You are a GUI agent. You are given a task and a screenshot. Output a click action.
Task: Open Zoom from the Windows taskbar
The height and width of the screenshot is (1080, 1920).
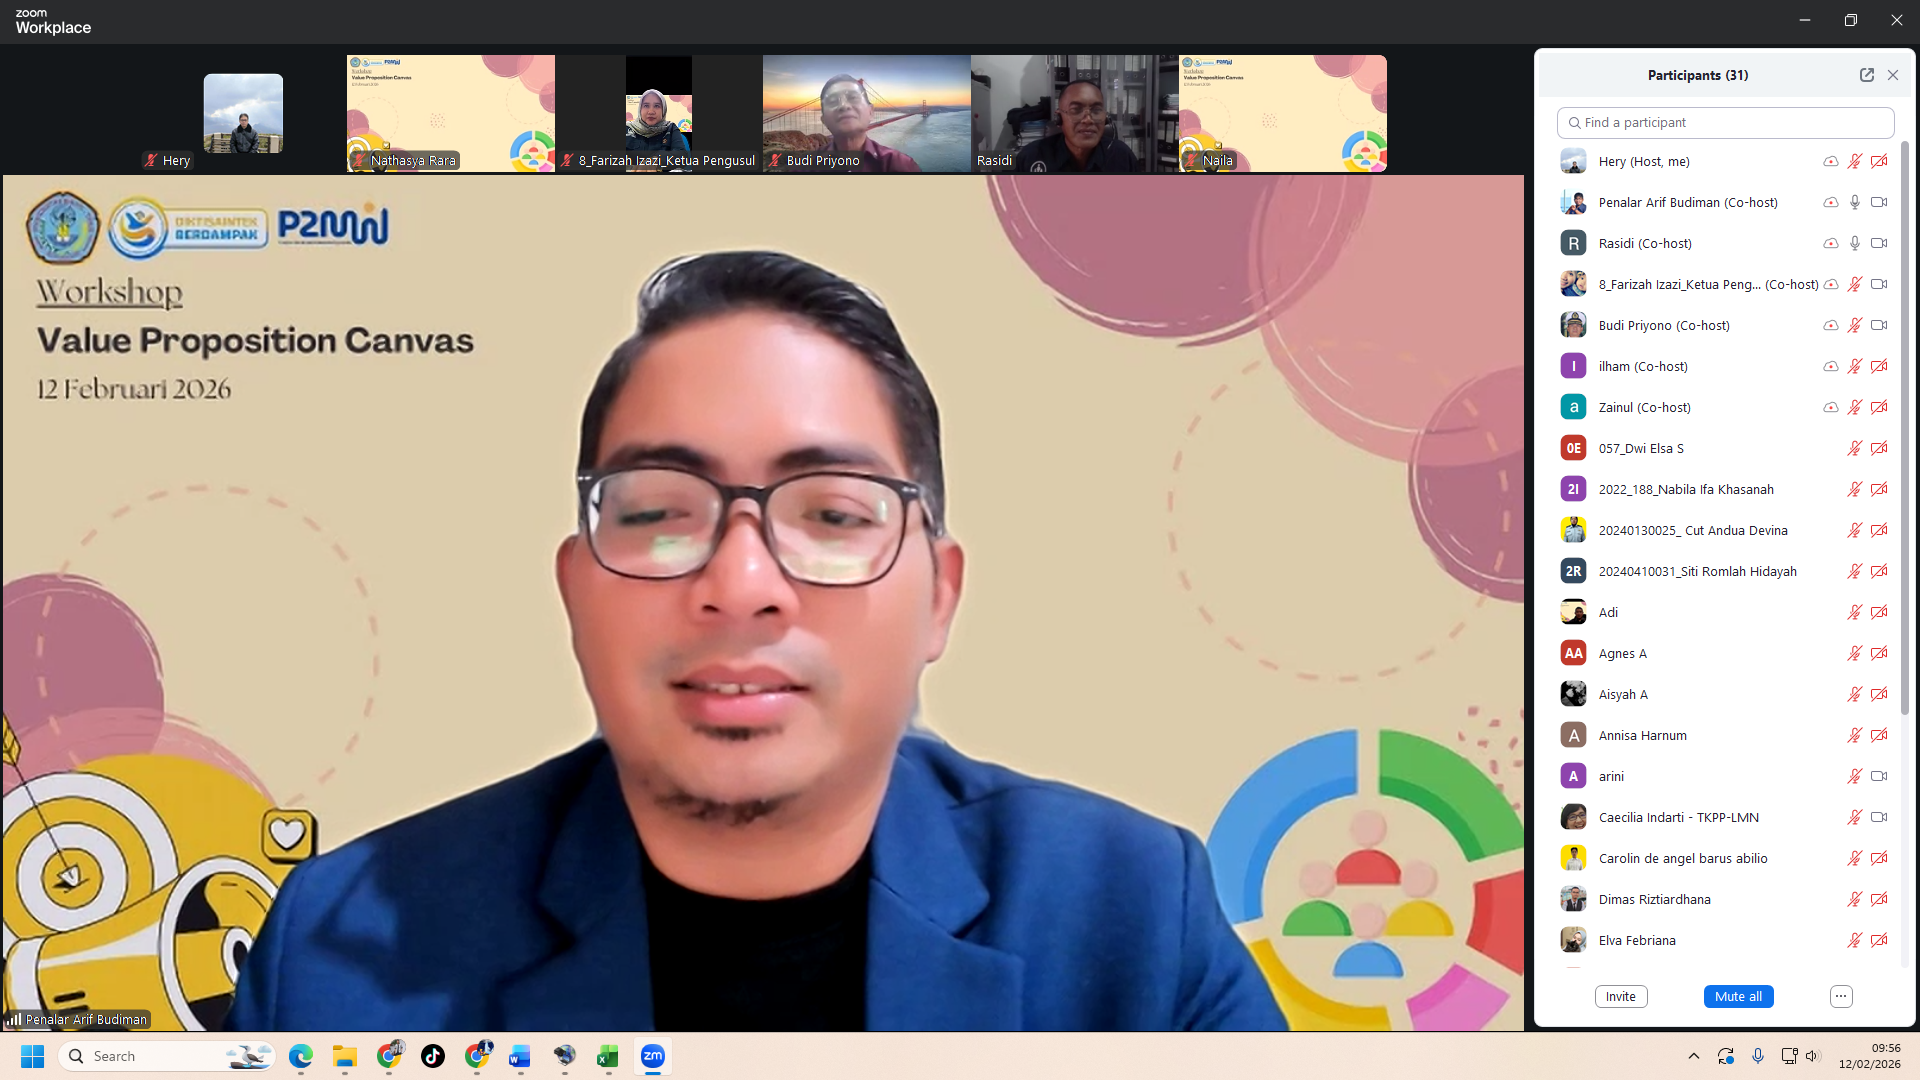pos(652,1056)
